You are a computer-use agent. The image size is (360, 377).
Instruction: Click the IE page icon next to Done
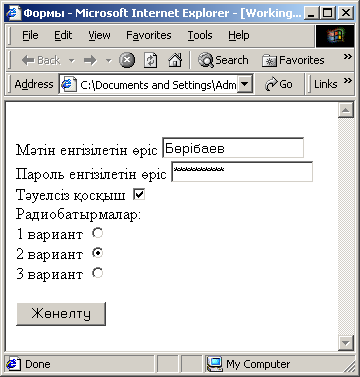(14, 364)
